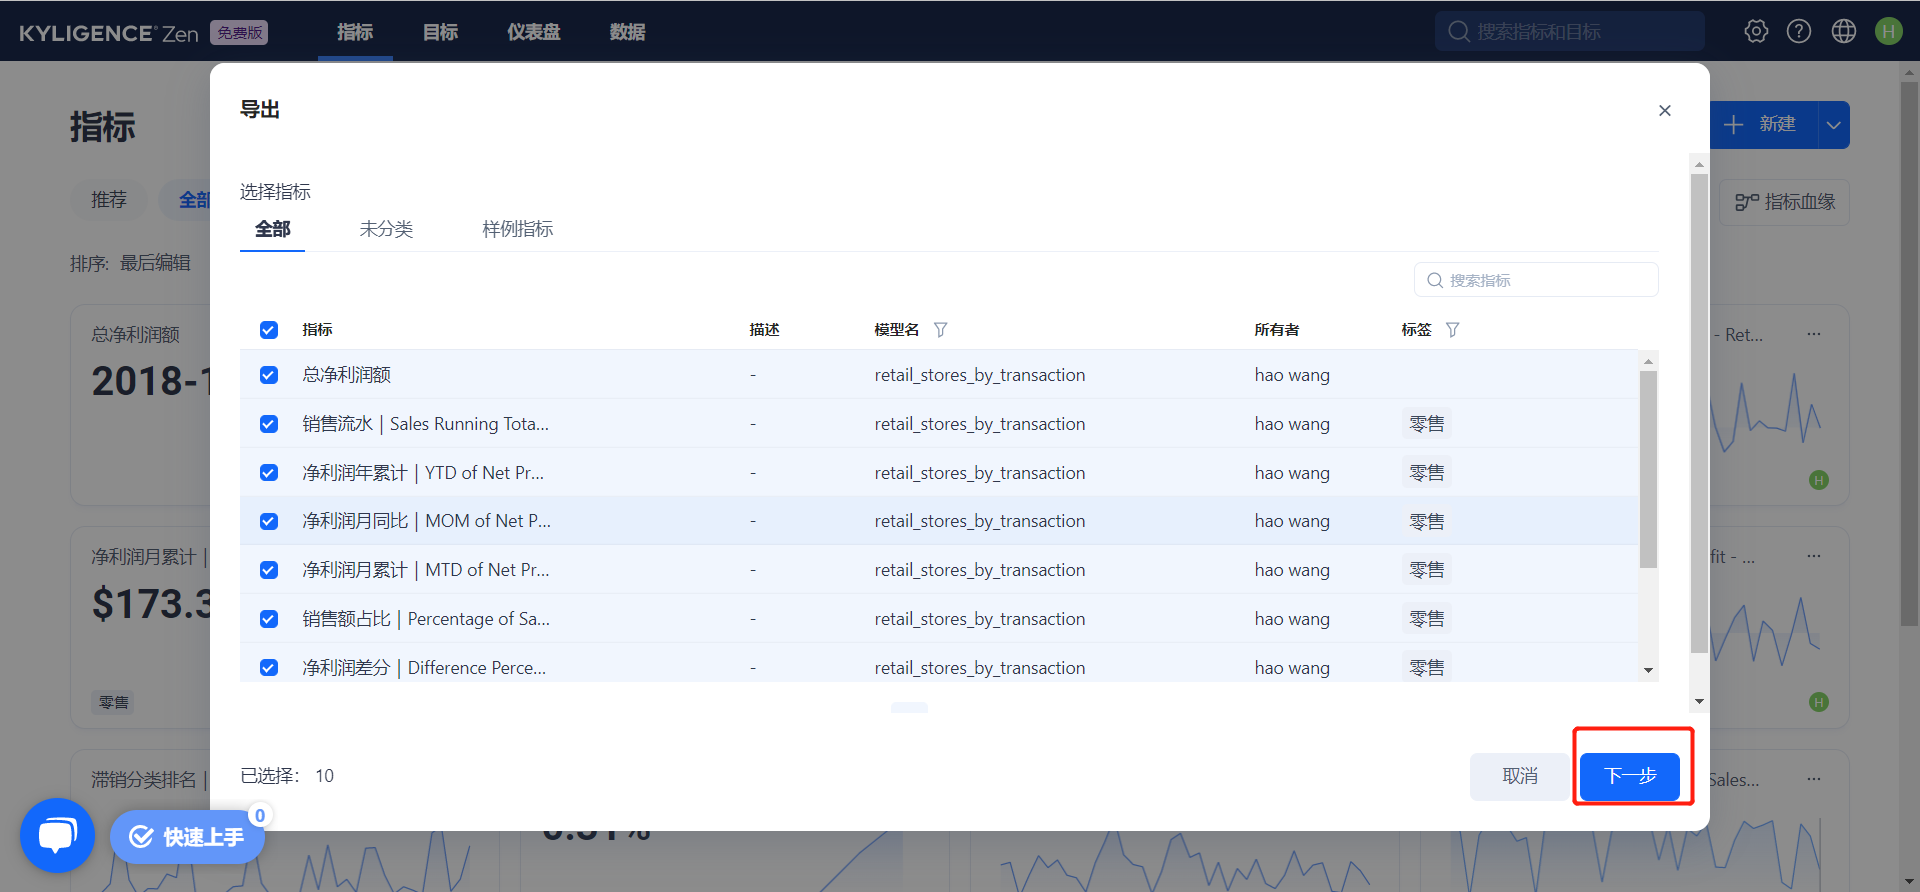Uncheck the 净利润差分 Difference checkbox

[x=269, y=667]
